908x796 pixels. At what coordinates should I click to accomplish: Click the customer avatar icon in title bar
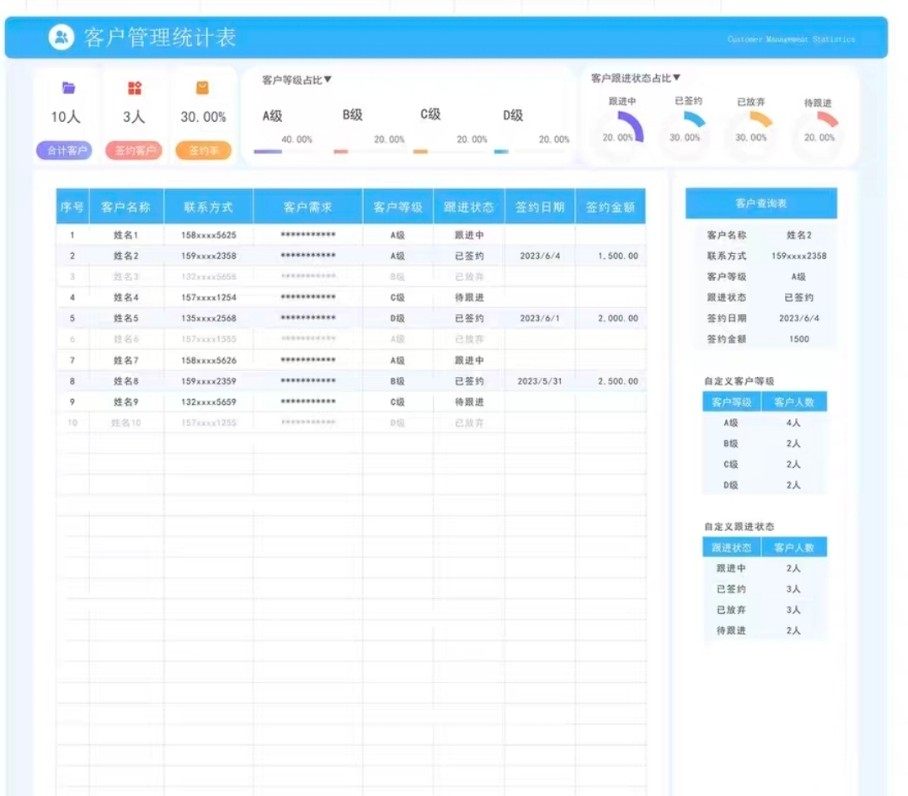61,38
